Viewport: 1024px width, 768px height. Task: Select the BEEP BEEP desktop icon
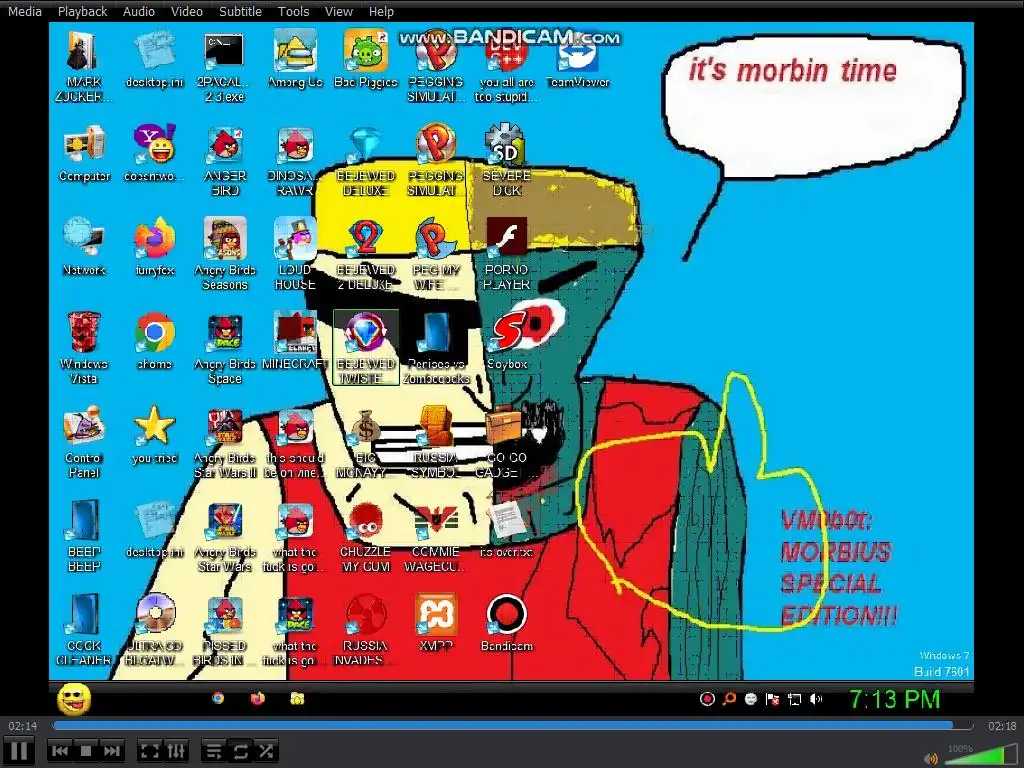tap(84, 537)
